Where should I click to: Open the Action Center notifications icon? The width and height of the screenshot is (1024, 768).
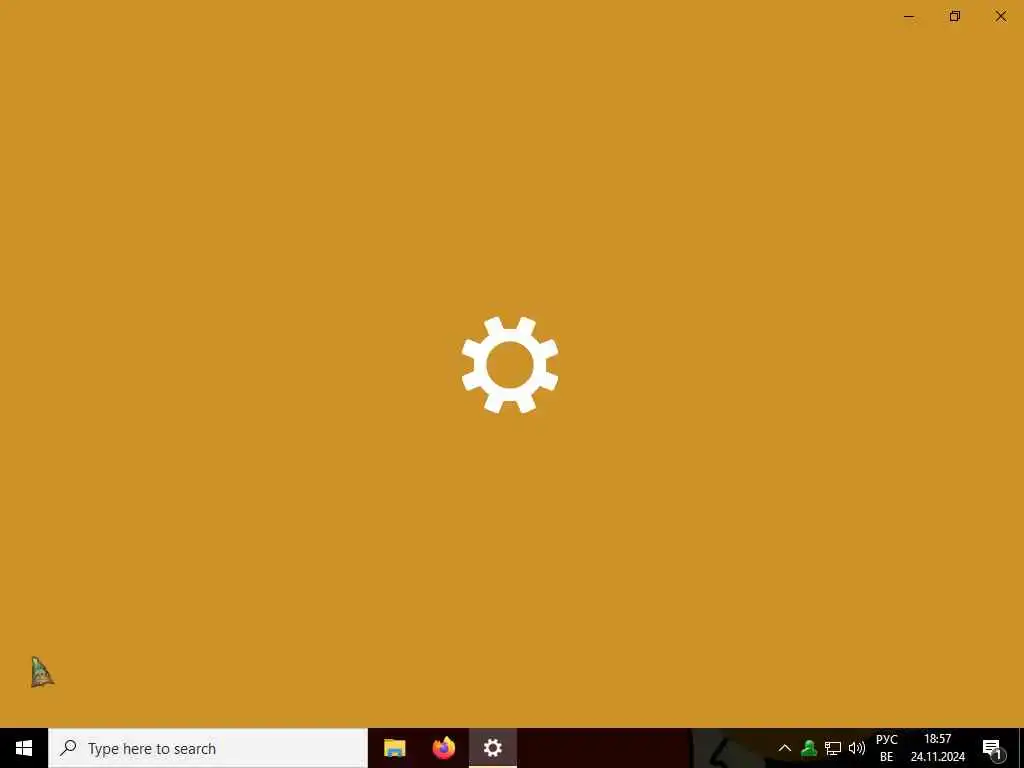pyautogui.click(x=992, y=749)
